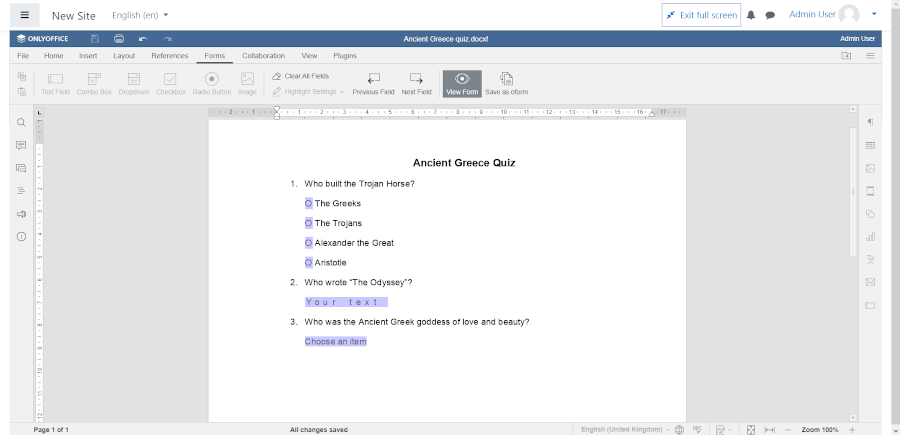Viewport: 900px width, 435px height.
Task: Click Exit full screen button
Action: click(700, 15)
